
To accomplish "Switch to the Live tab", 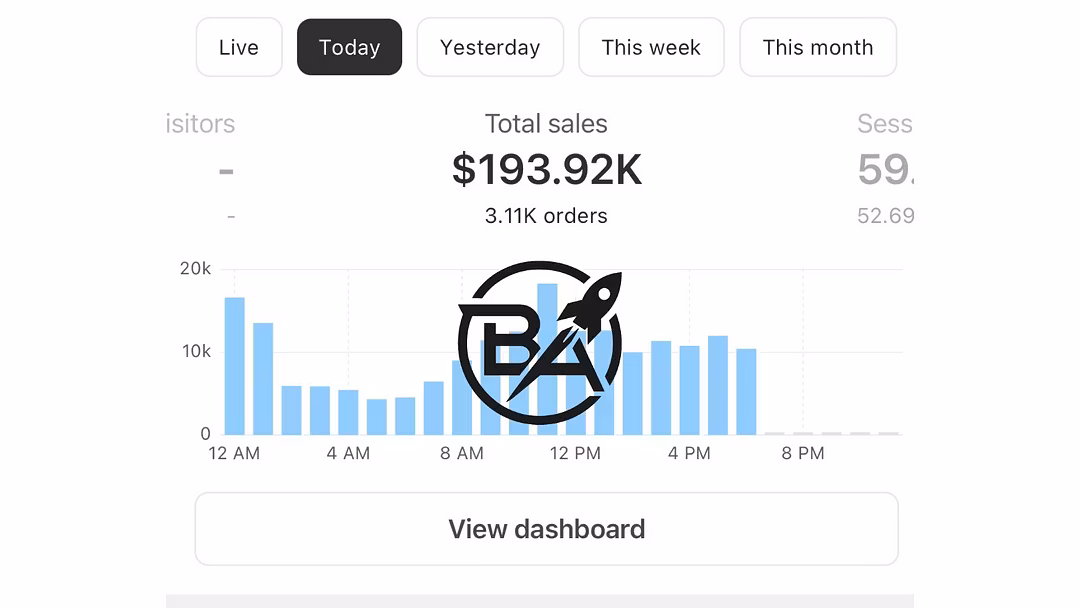I will [x=238, y=47].
